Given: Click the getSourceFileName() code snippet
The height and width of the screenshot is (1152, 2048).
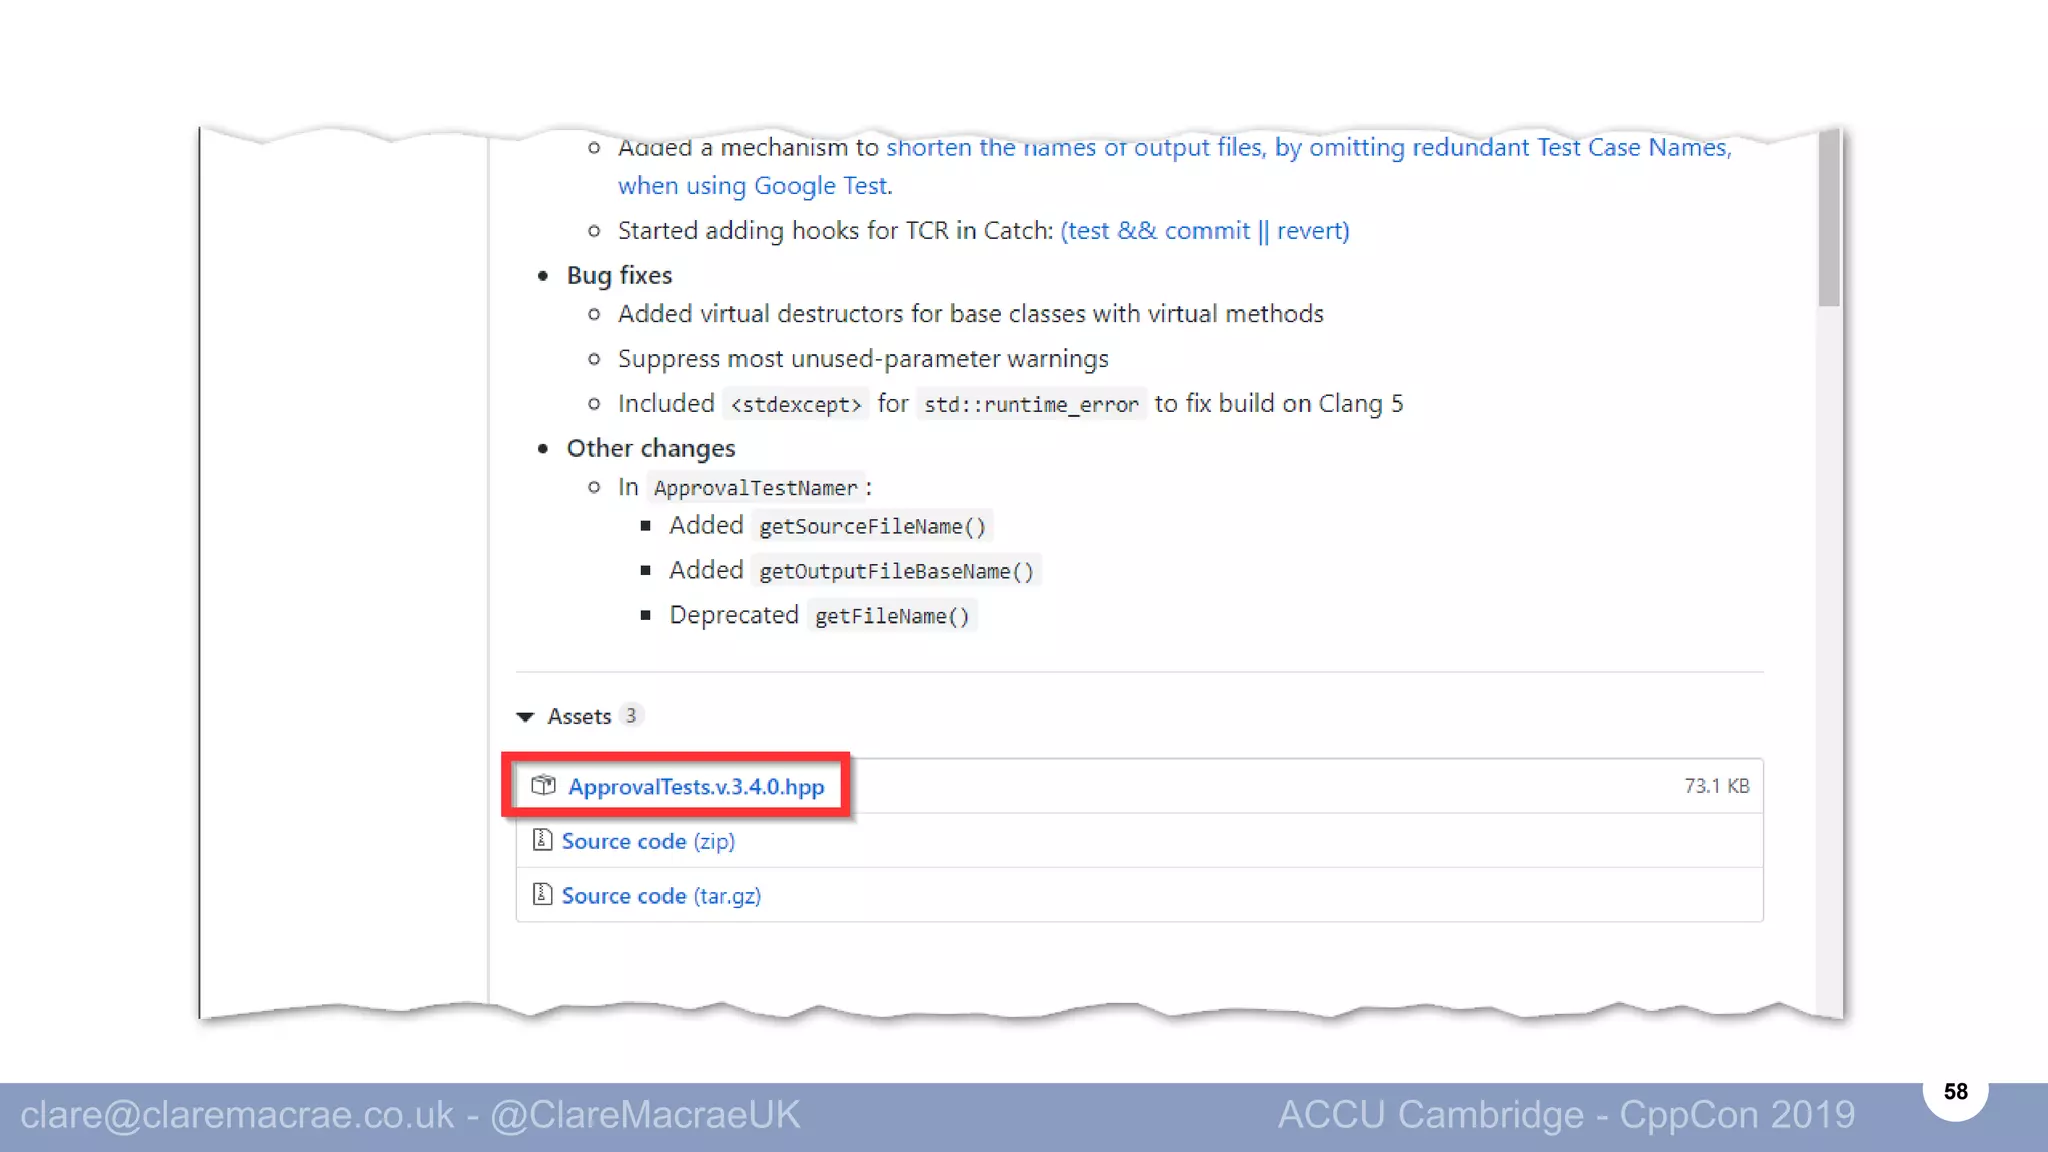Looking at the screenshot, I should (872, 526).
